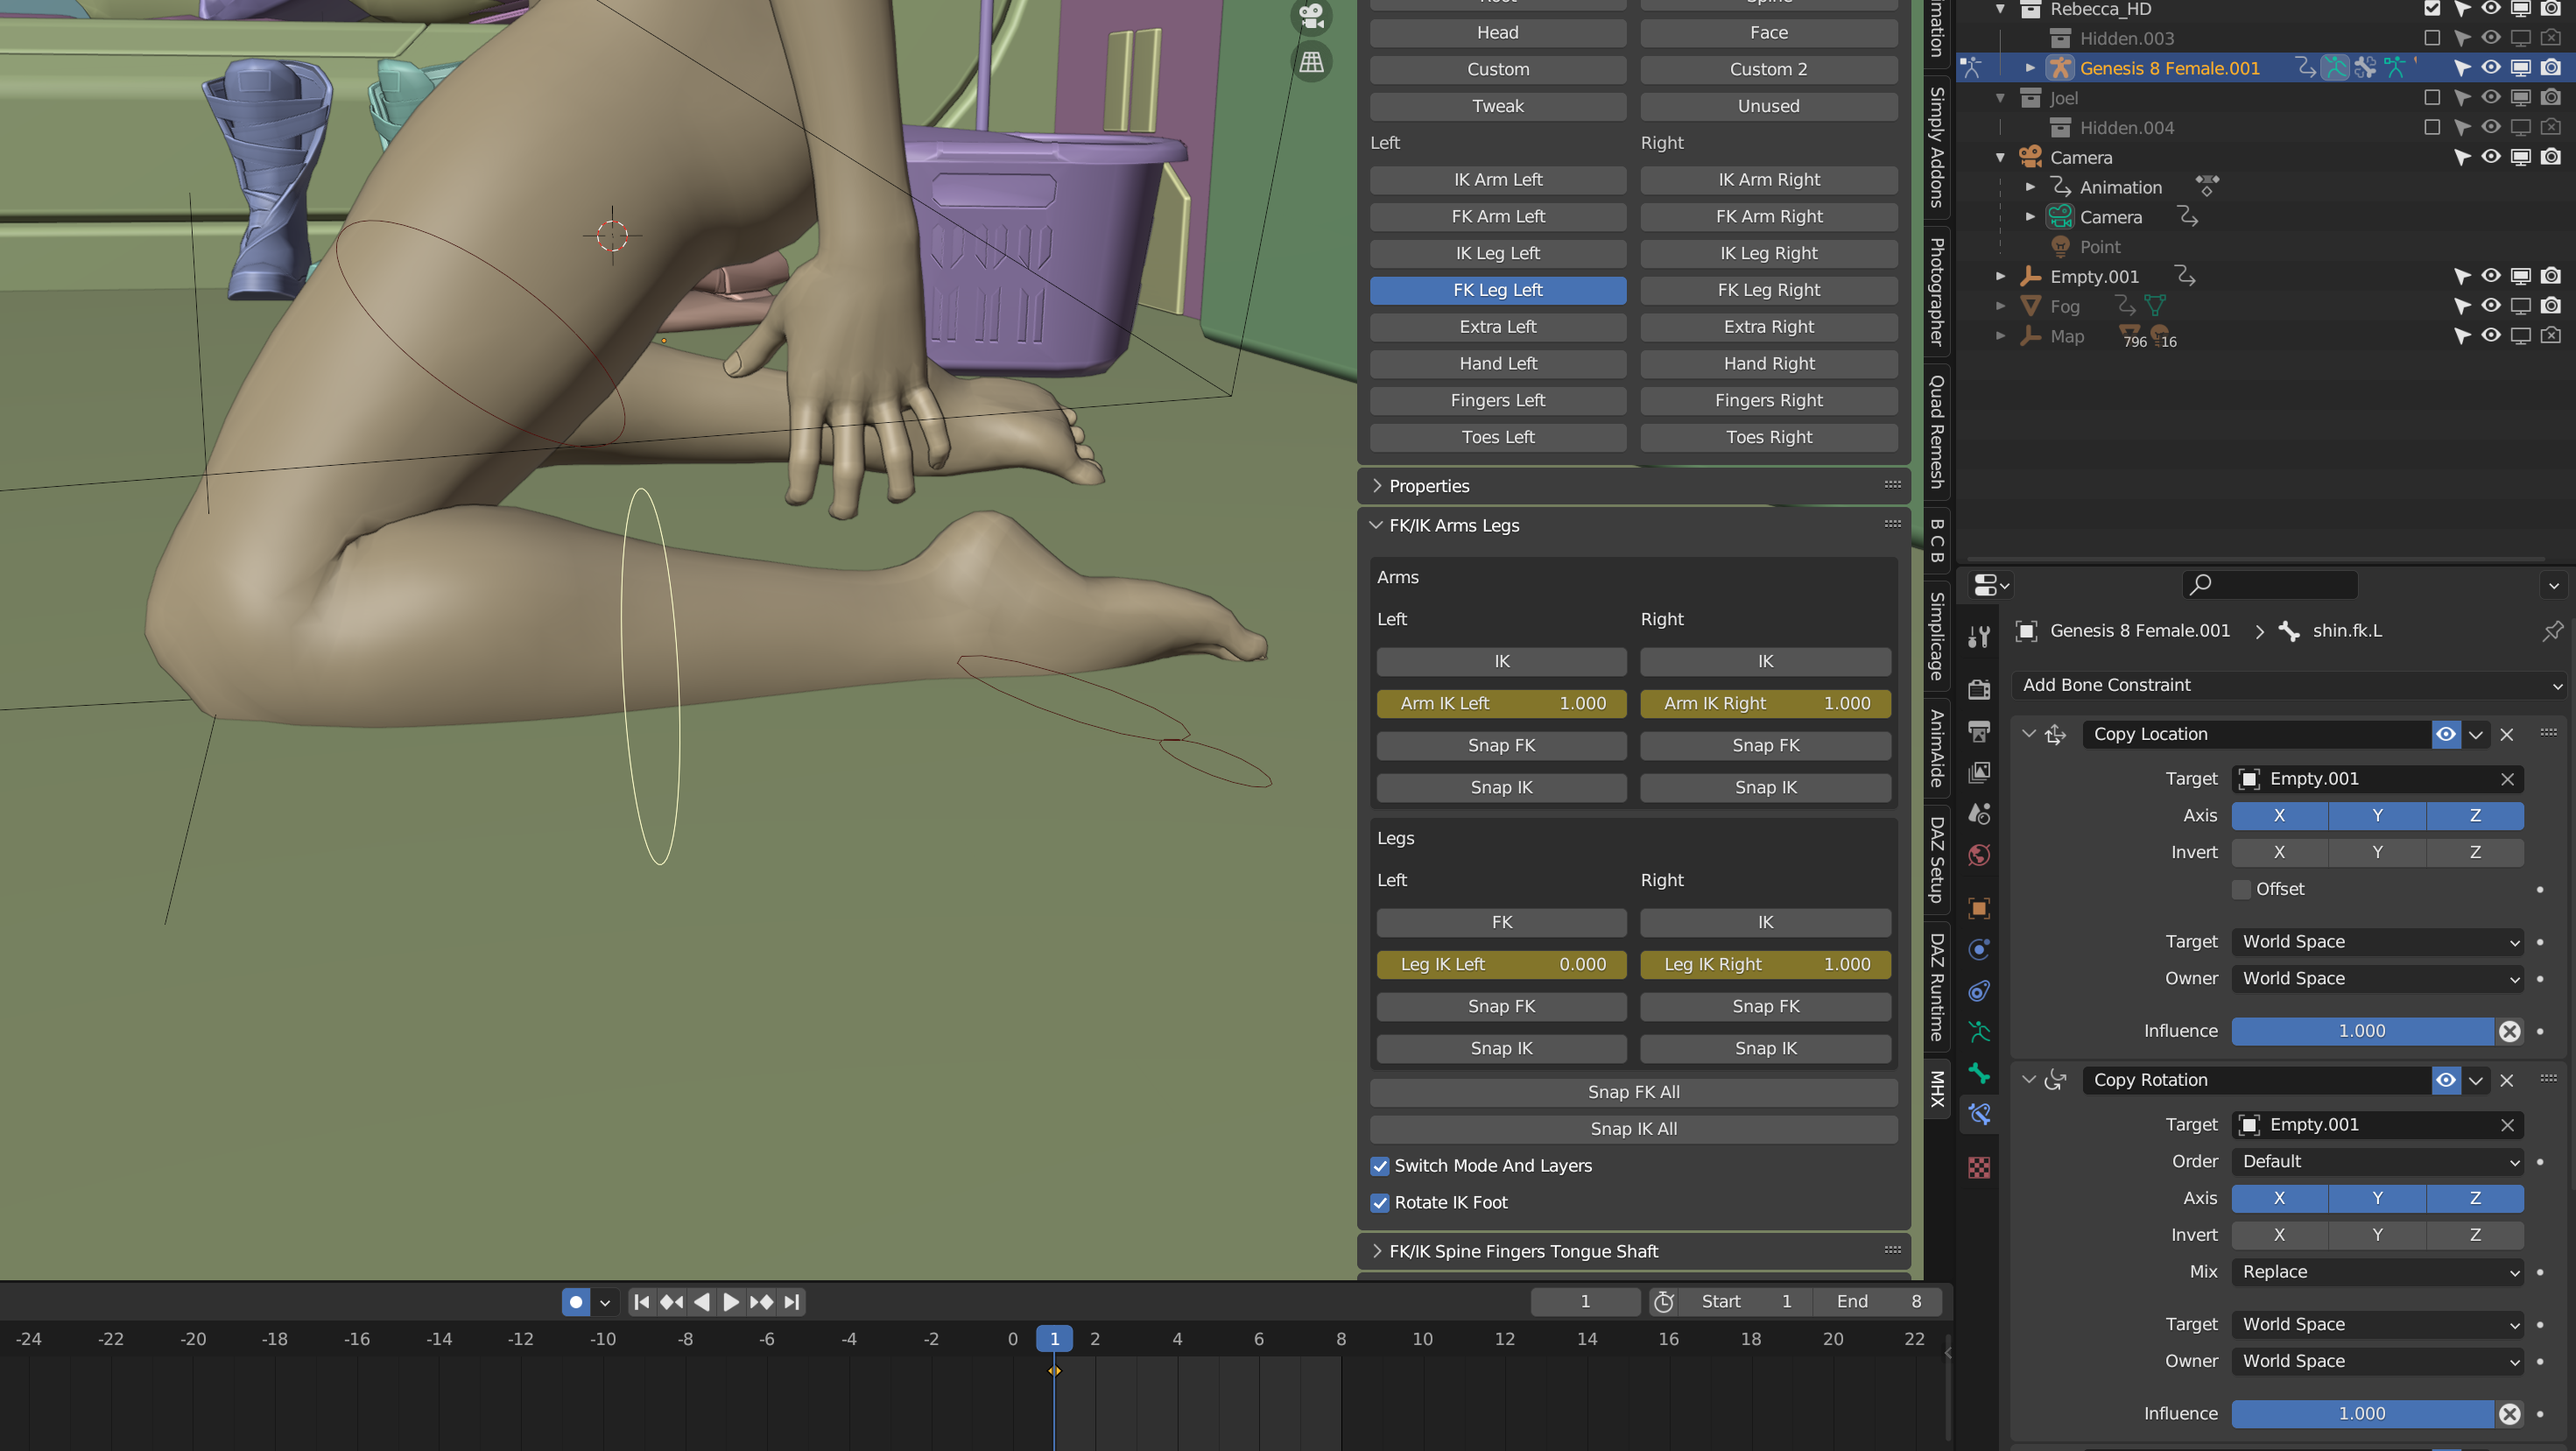
Task: Expand the Properties panel in MHX sidebar
Action: pos(1430,486)
